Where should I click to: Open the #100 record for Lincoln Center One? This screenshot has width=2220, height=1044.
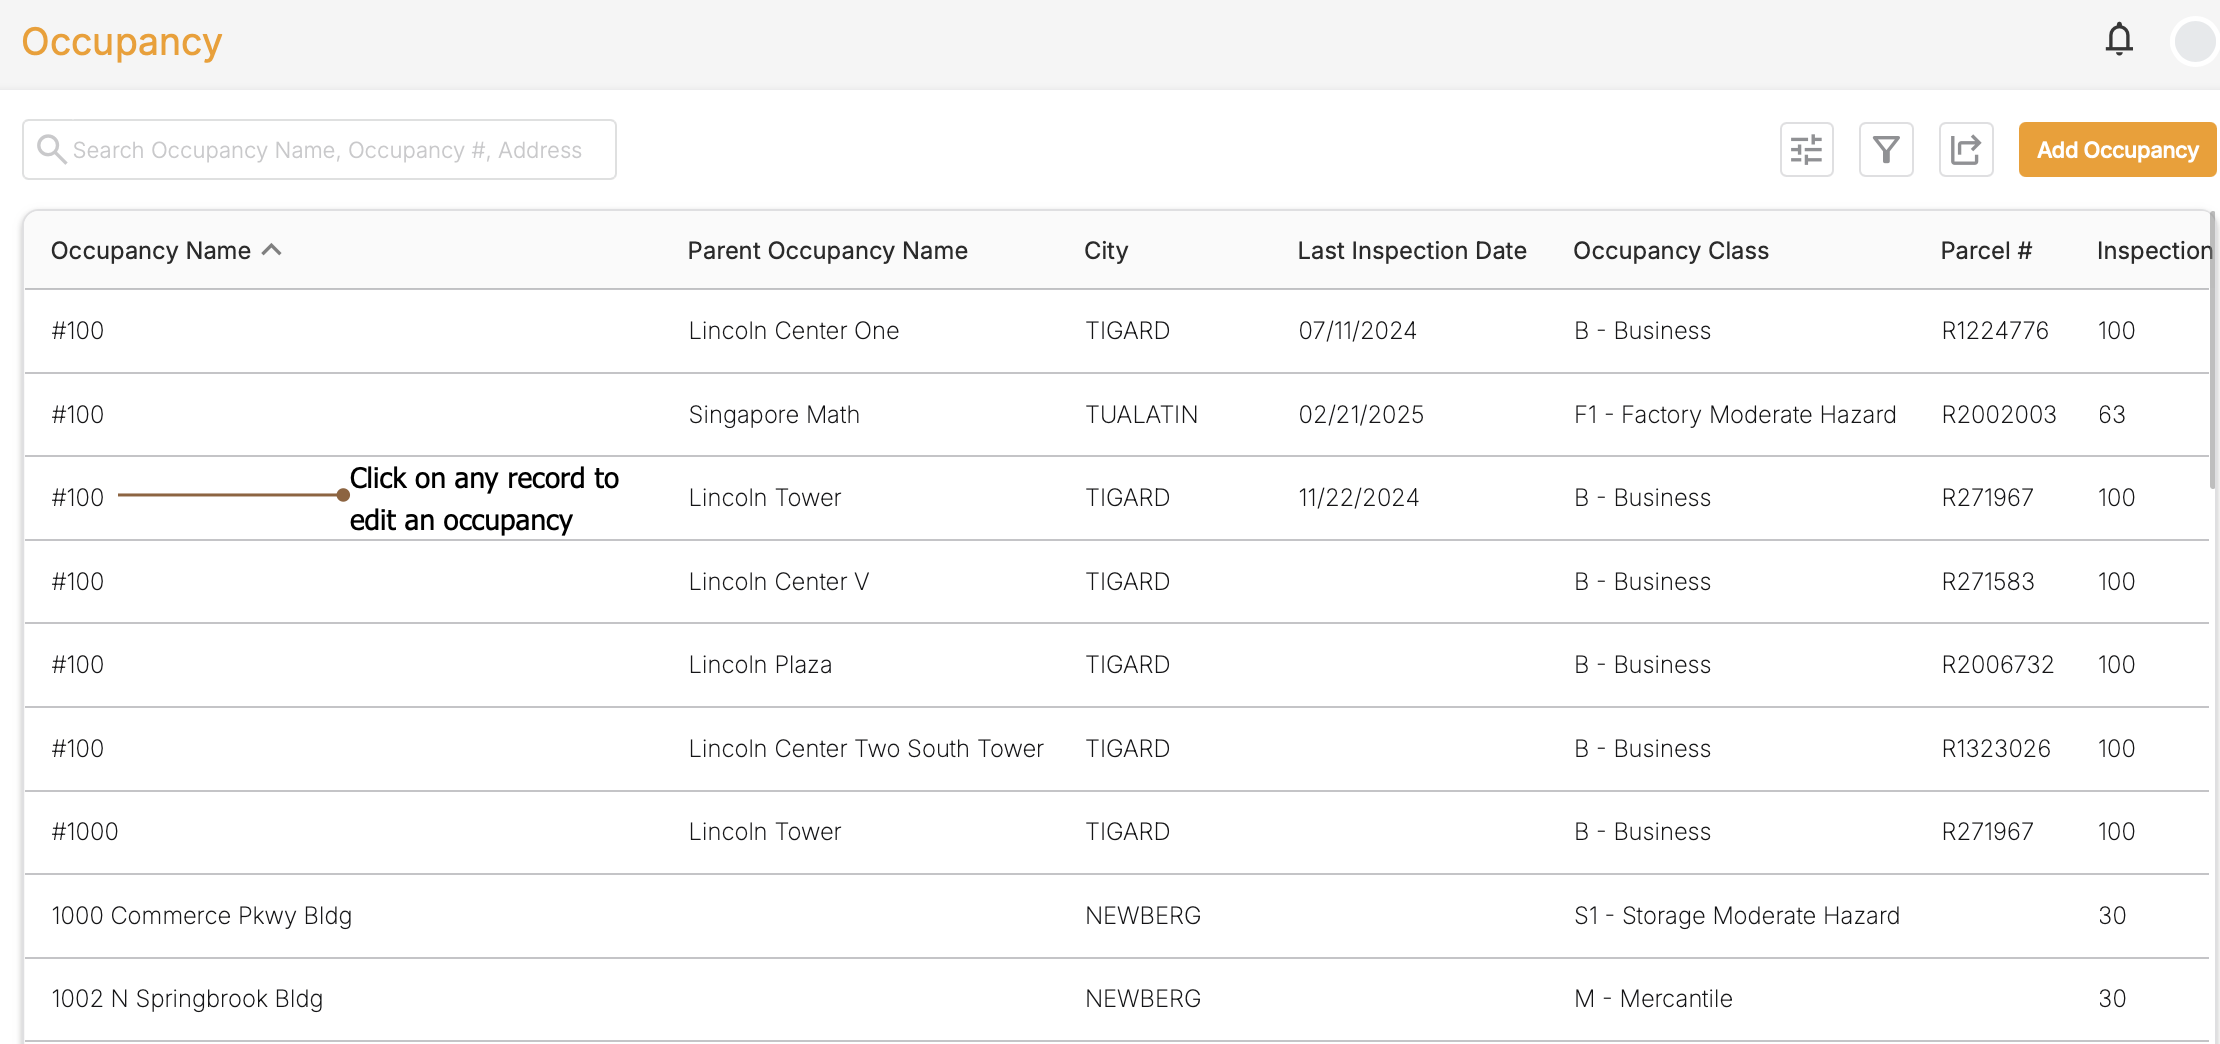click(78, 331)
